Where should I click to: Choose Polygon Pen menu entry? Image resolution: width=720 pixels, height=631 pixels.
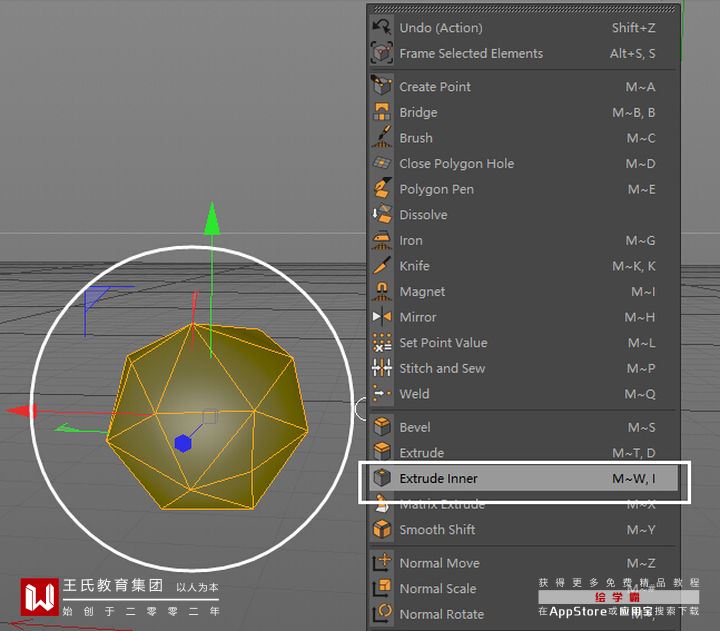pyautogui.click(x=523, y=189)
